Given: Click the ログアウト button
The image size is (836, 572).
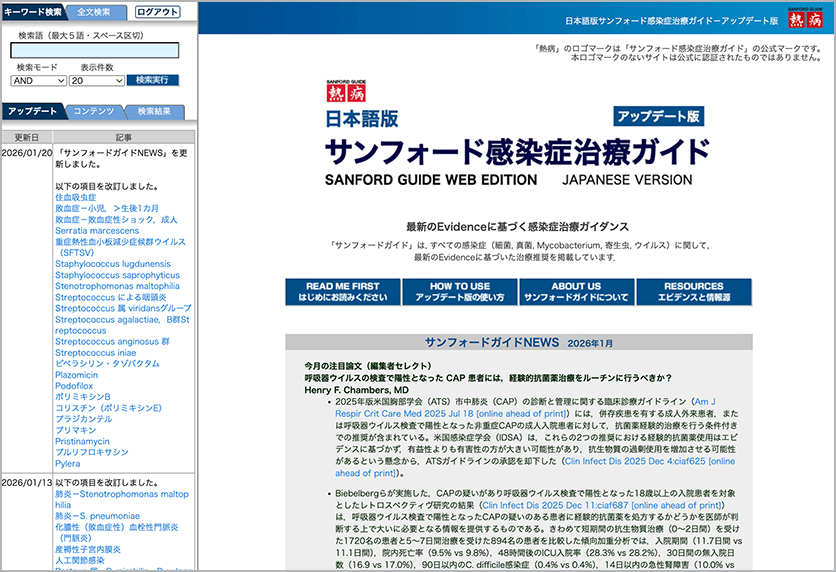Looking at the screenshot, I should [x=157, y=12].
